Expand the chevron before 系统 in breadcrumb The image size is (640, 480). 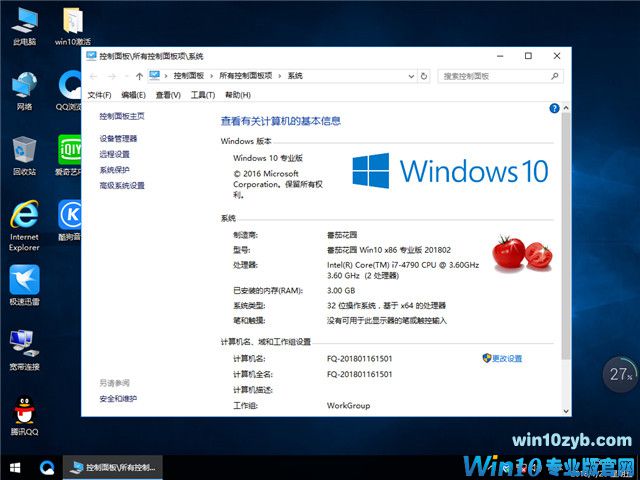tap(280, 76)
